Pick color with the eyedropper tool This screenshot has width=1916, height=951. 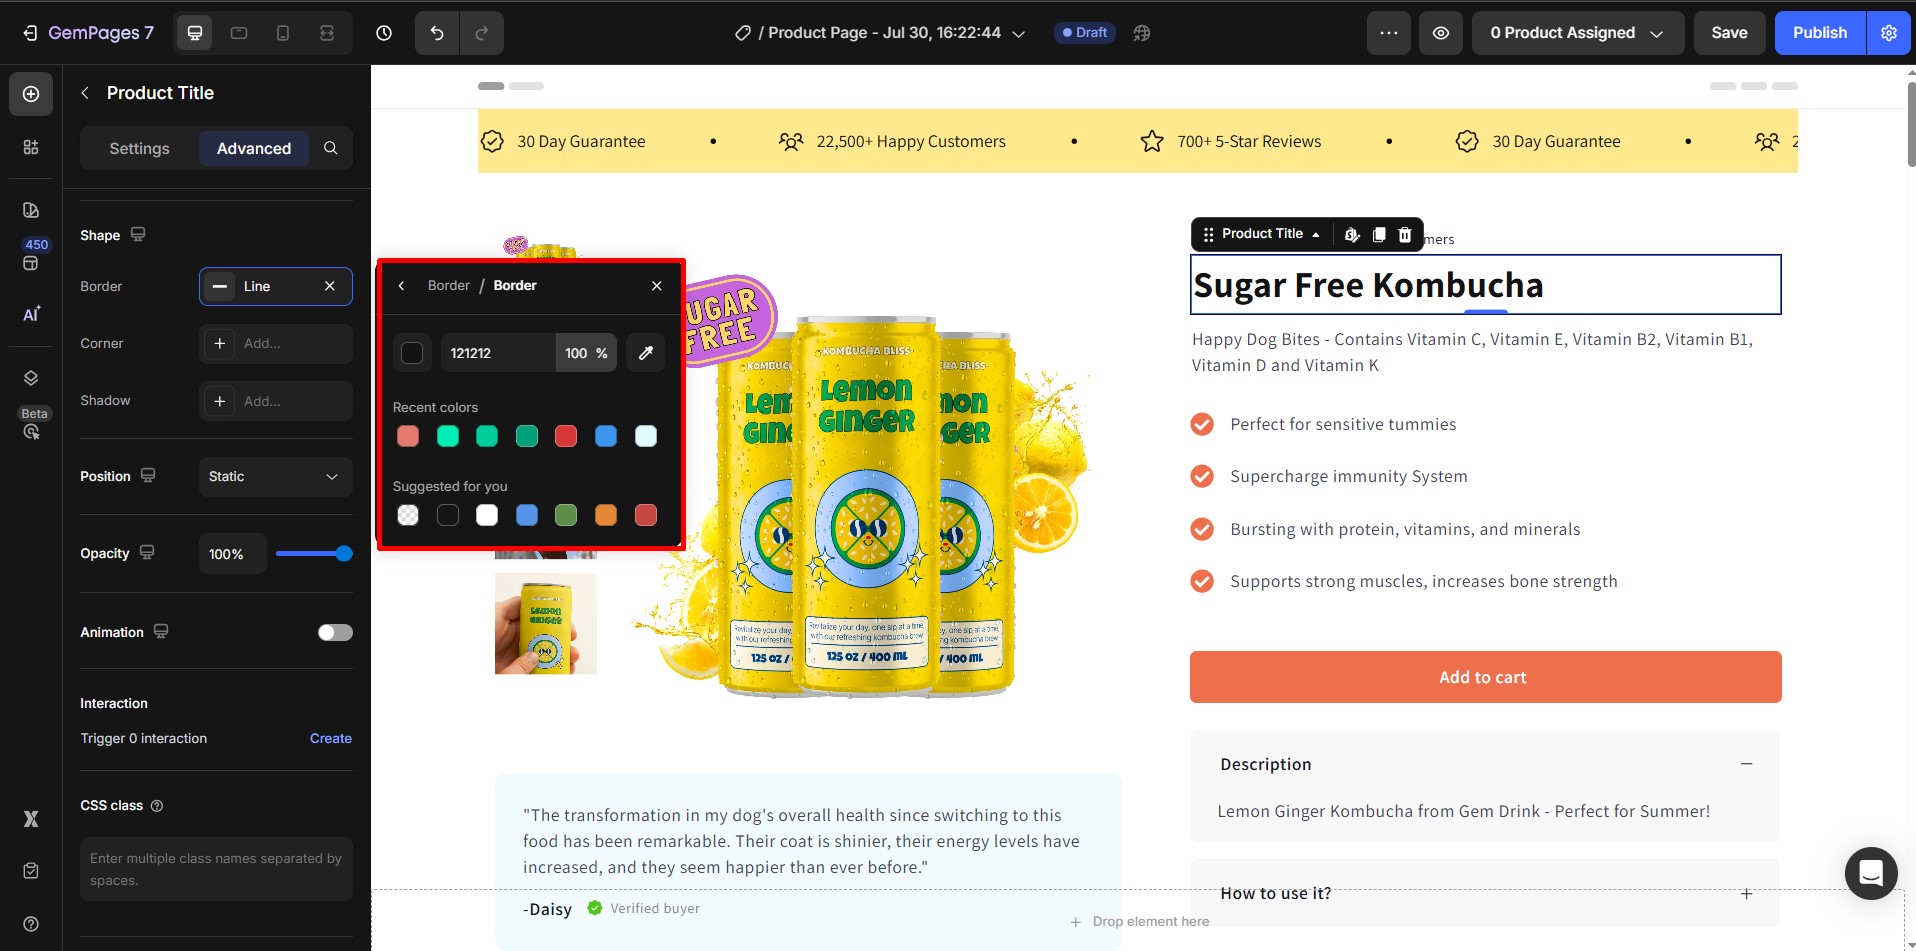pyautogui.click(x=646, y=353)
